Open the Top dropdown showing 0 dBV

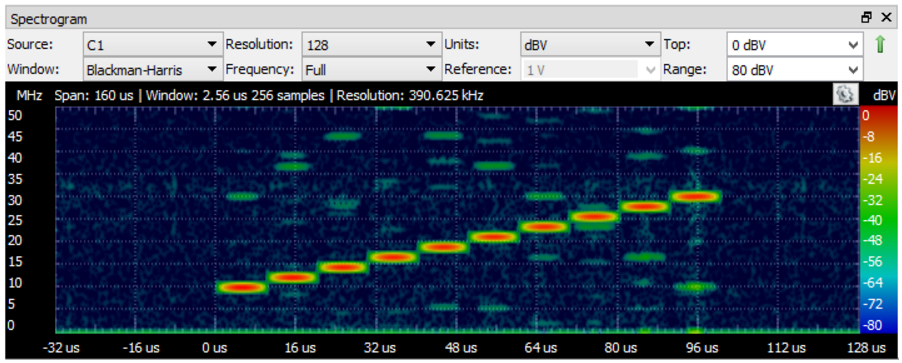coord(794,44)
